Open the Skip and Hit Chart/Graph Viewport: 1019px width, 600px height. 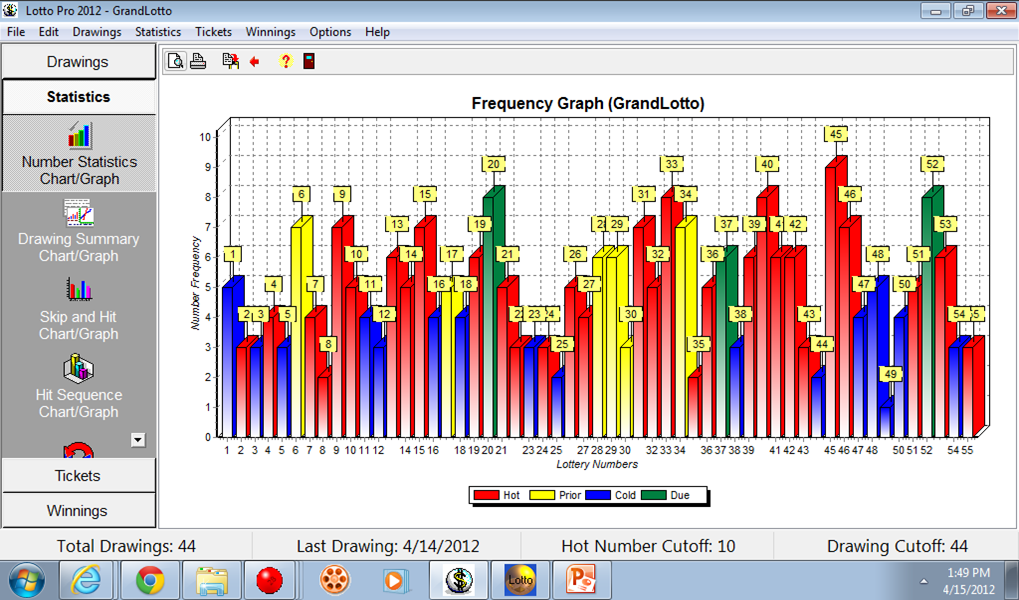[79, 309]
